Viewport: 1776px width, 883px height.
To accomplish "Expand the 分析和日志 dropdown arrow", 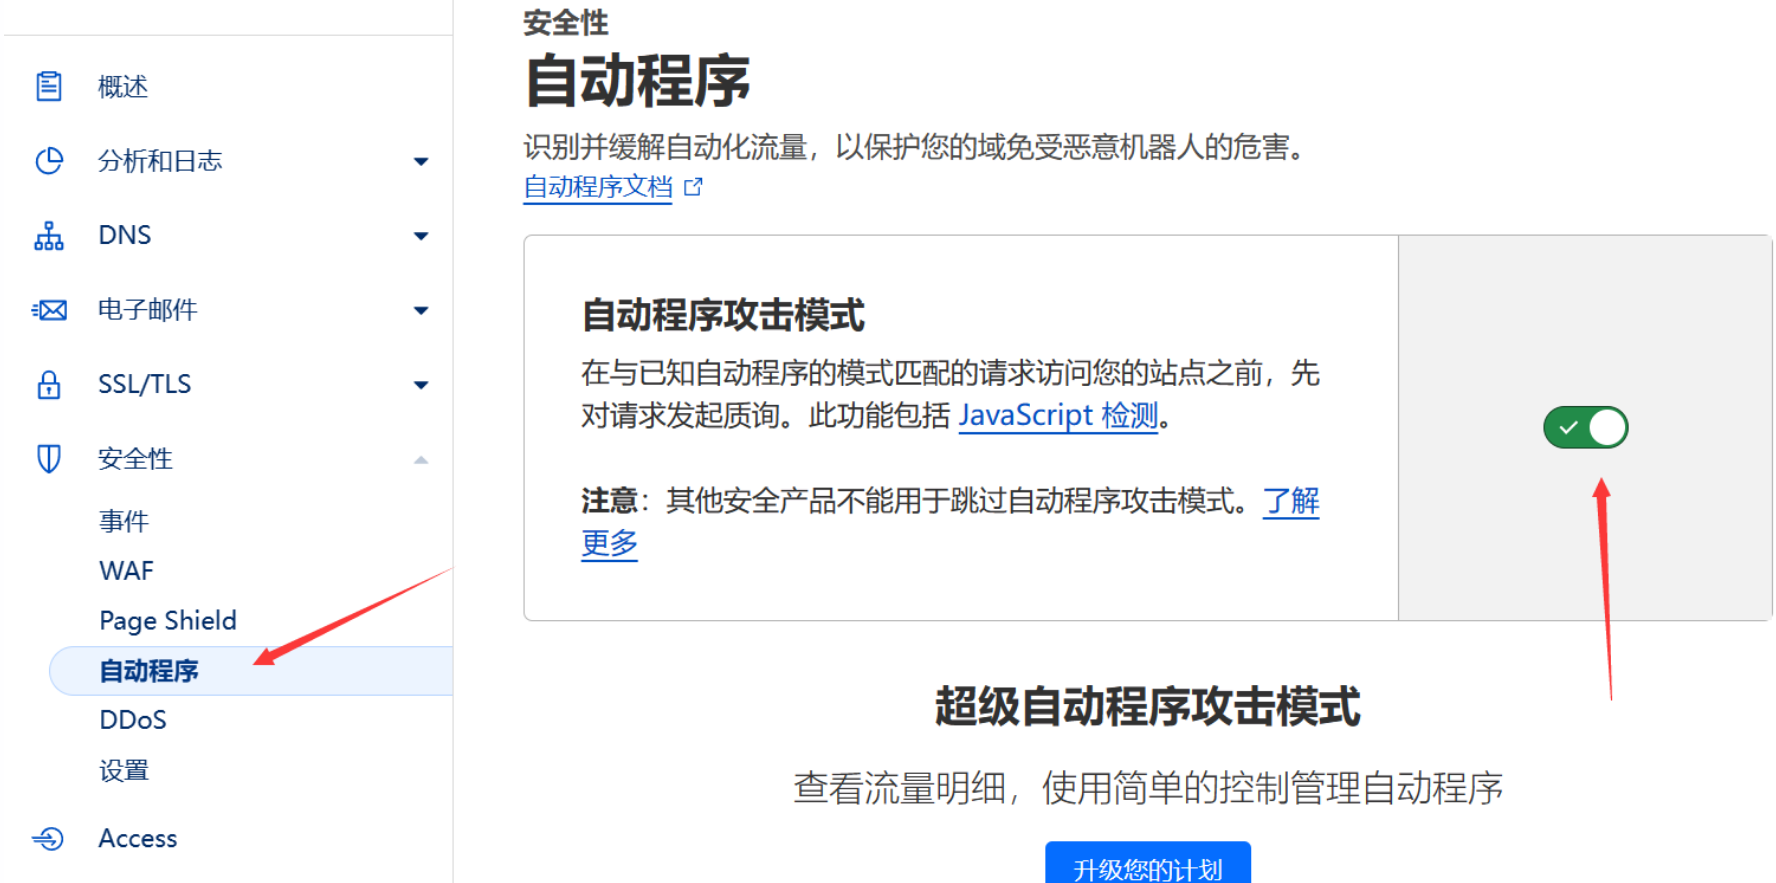I will [421, 161].
